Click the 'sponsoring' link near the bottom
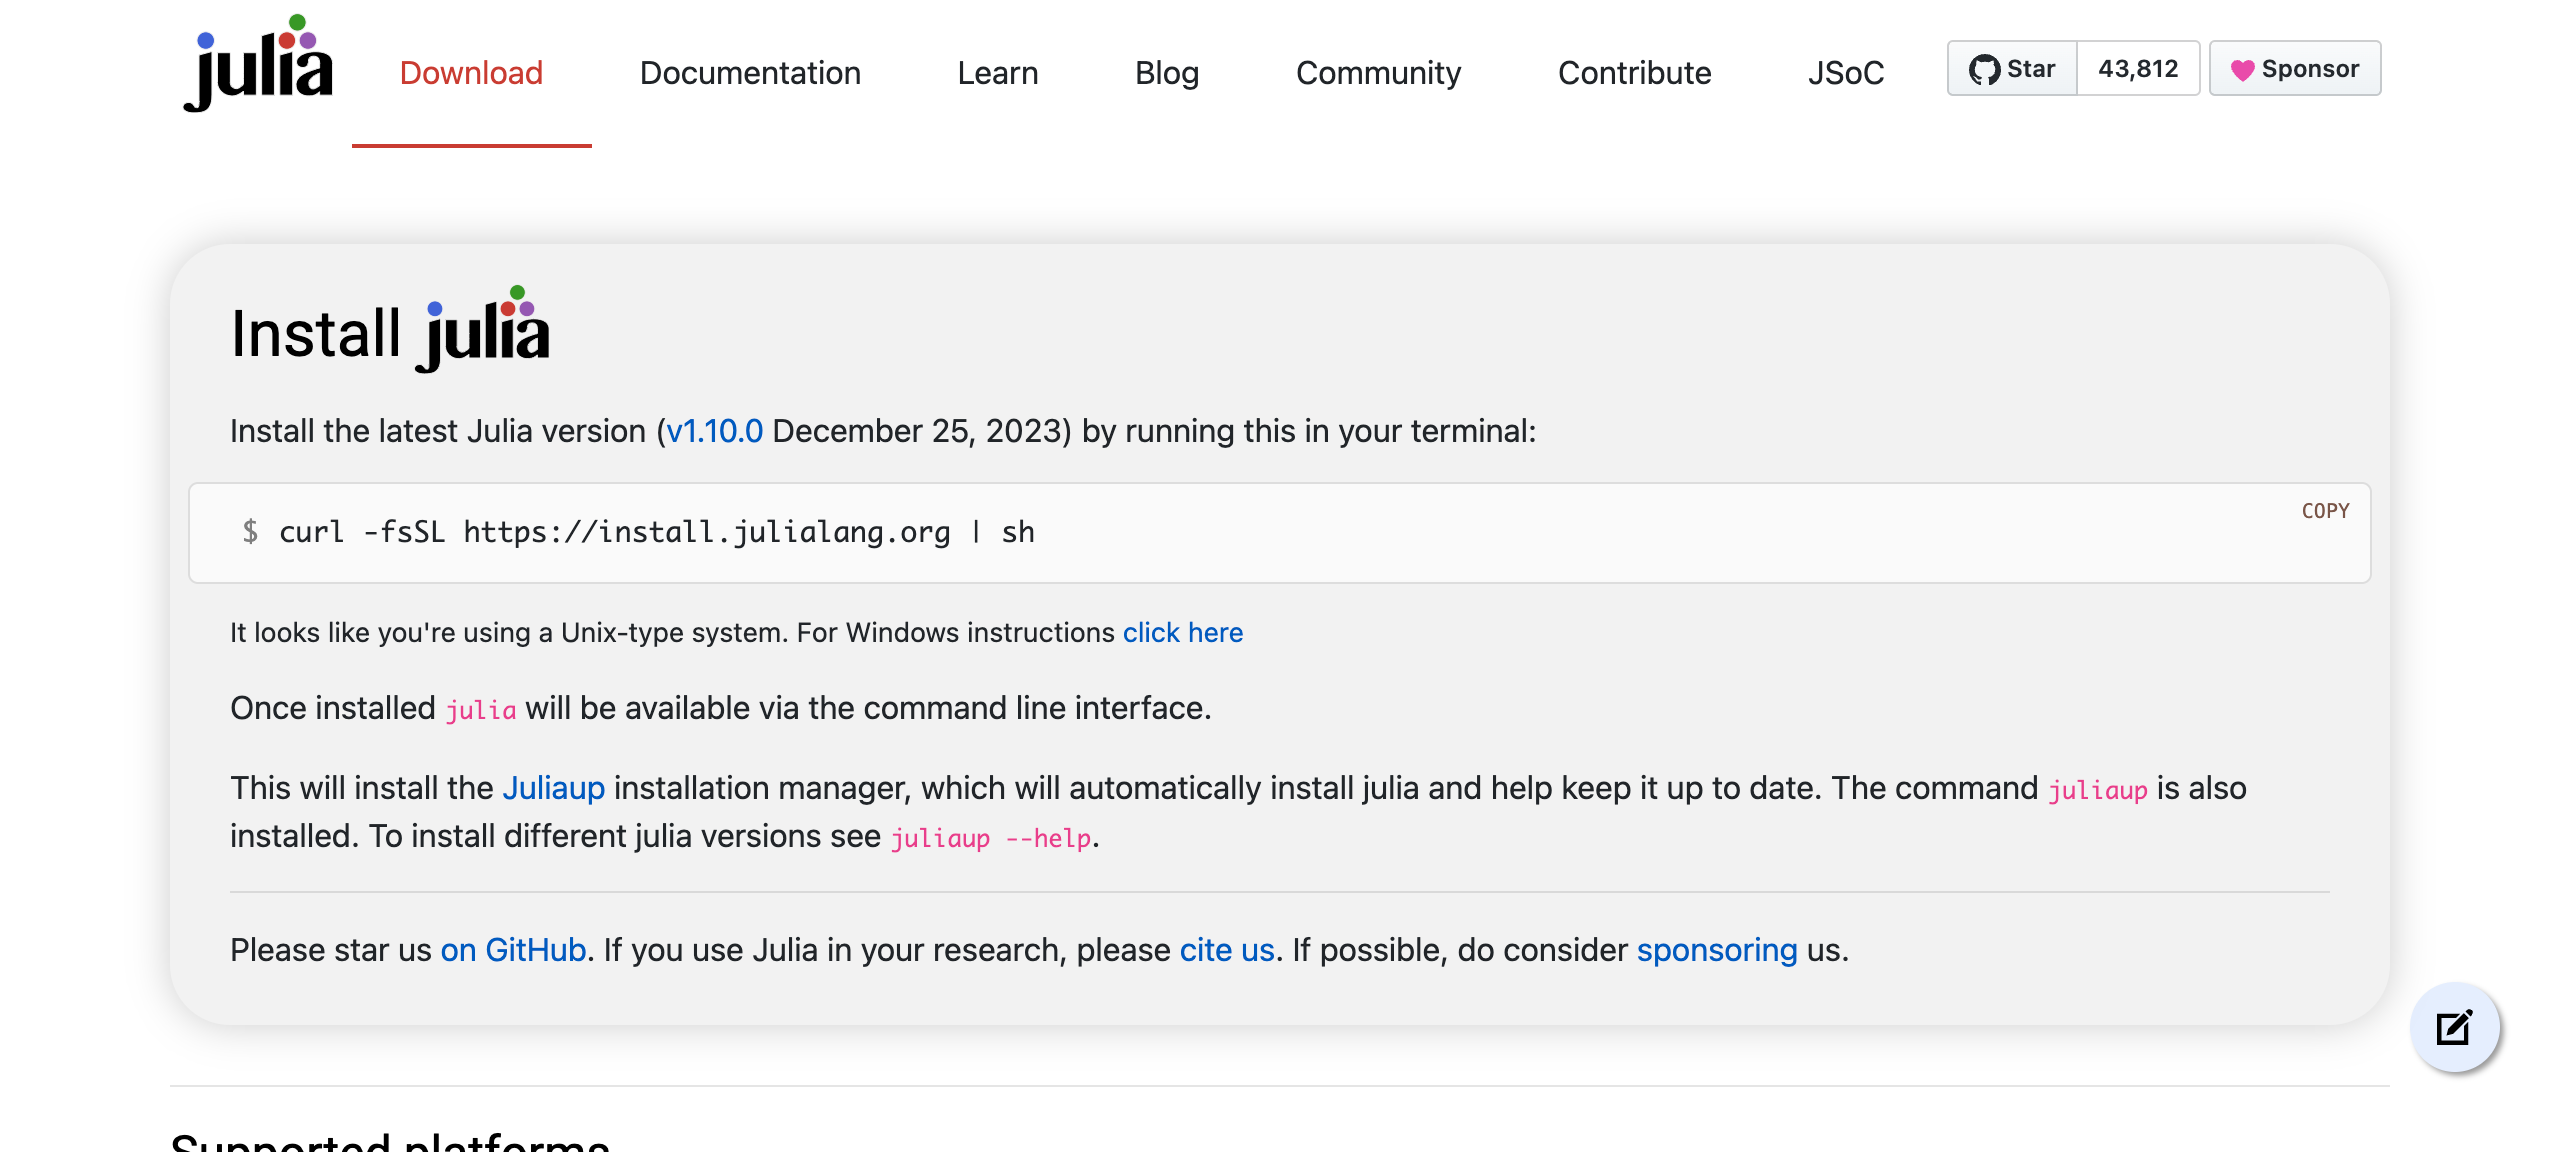Viewport: 2560px width, 1152px height. (1715, 950)
